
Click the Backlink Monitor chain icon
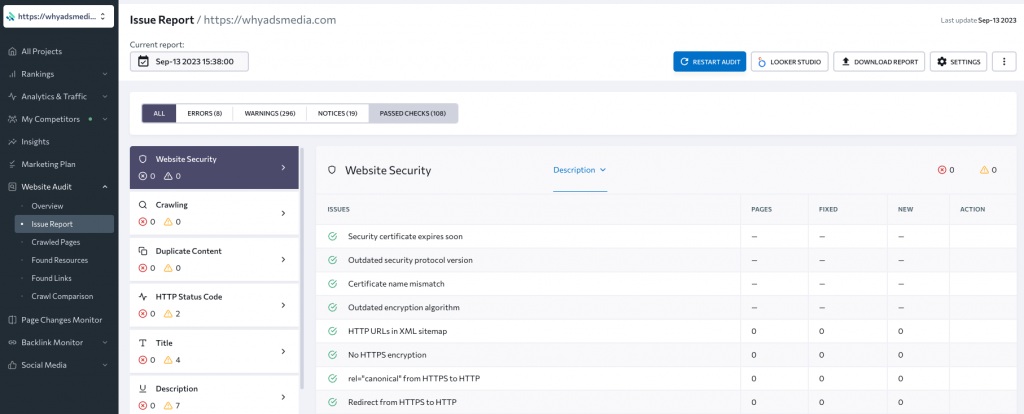(x=12, y=343)
